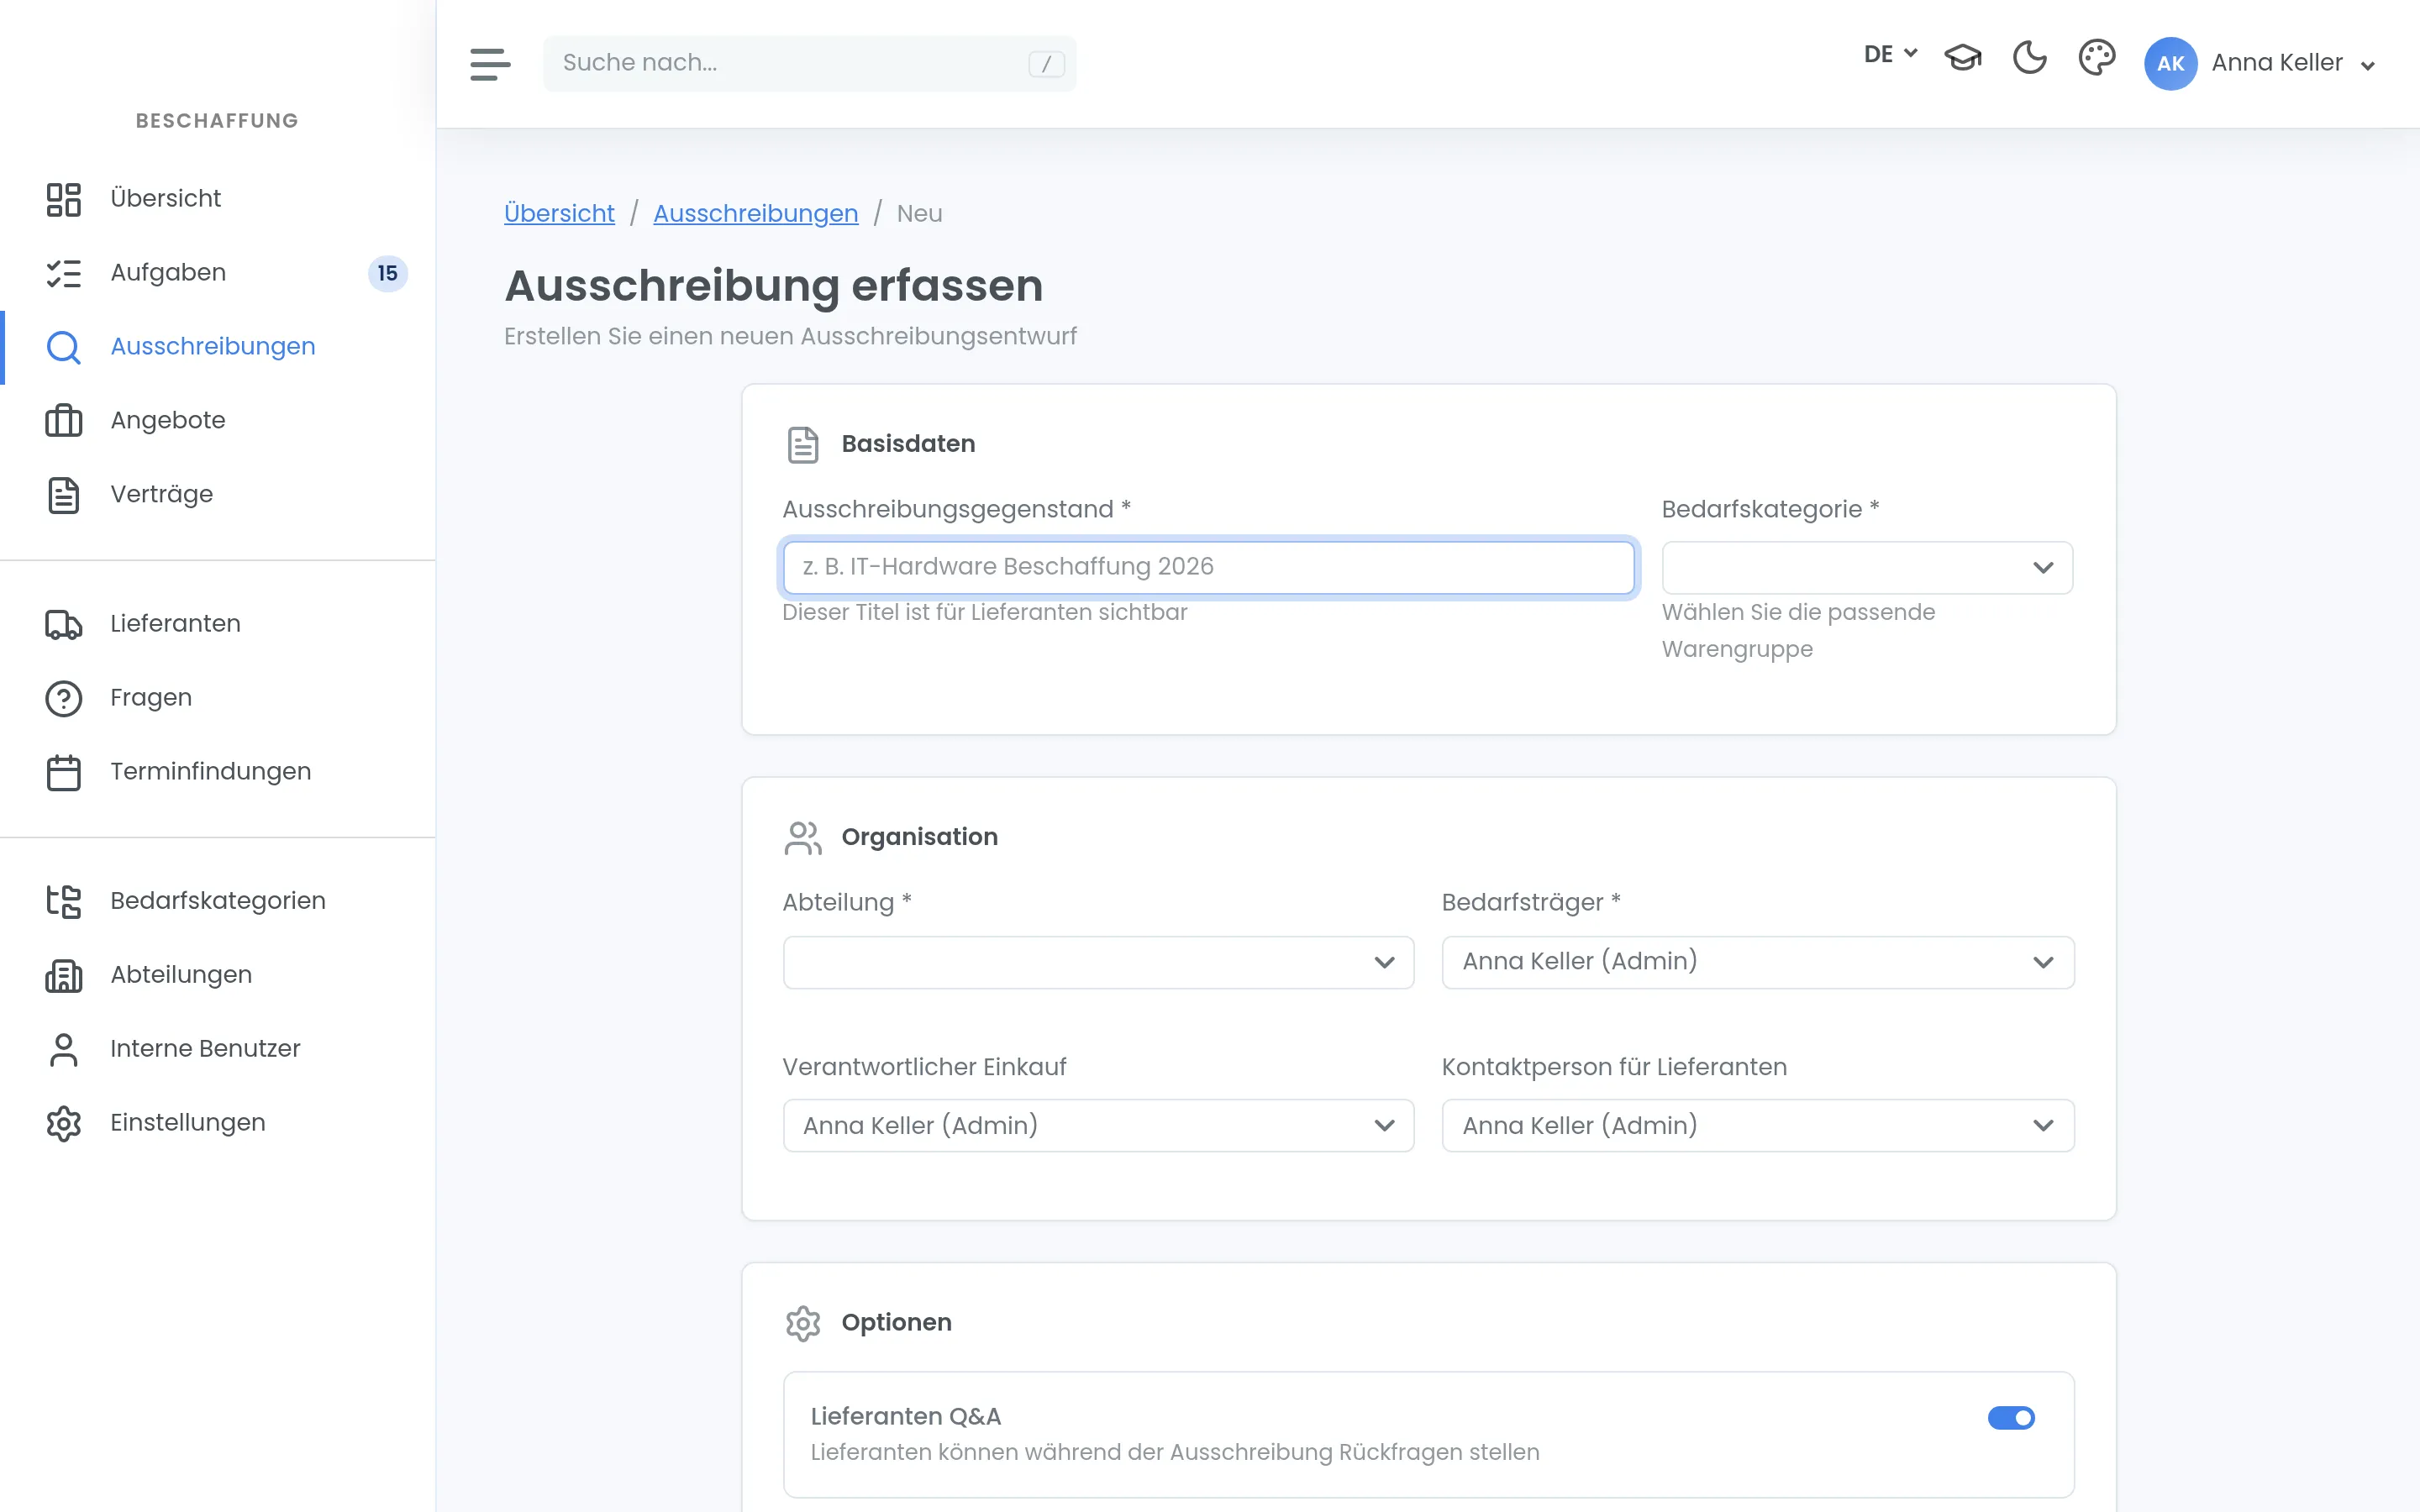The height and width of the screenshot is (1512, 2420).
Task: Click the Abteilungen building icon
Action: tap(64, 975)
